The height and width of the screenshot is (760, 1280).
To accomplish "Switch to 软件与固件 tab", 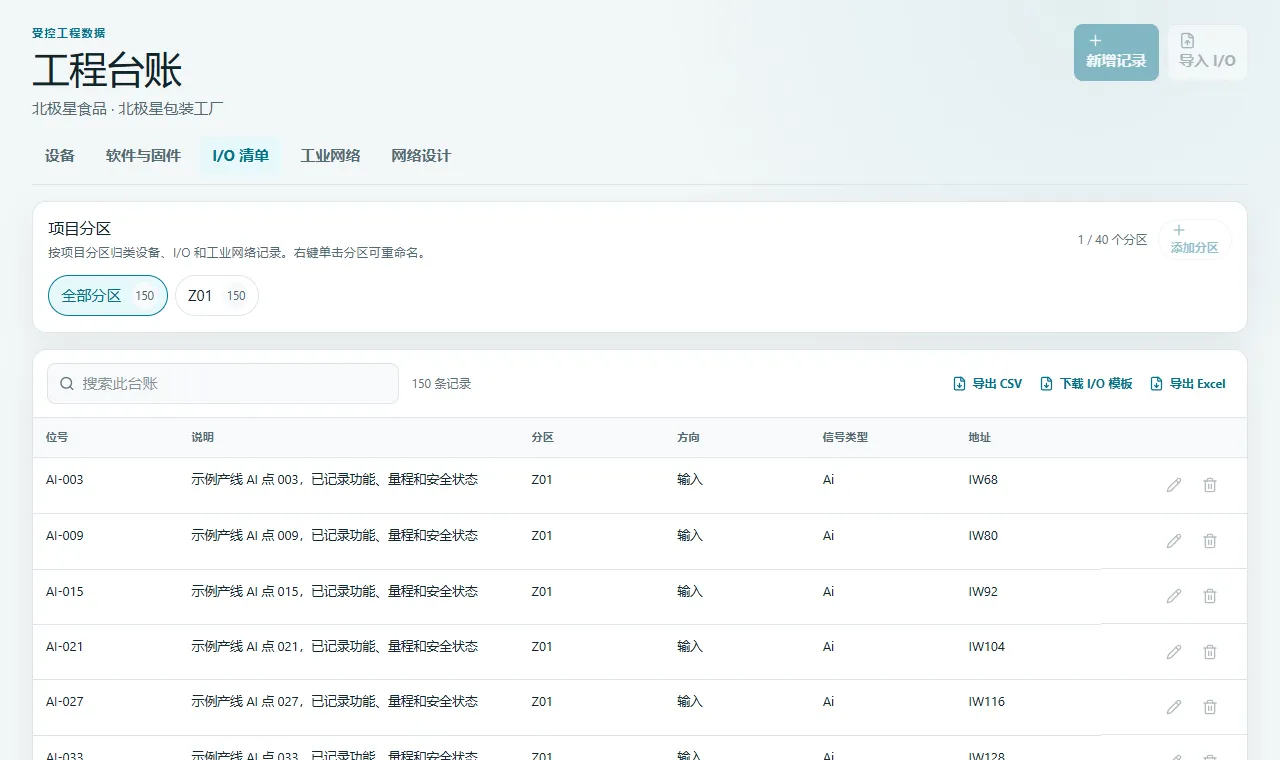I will [x=143, y=156].
